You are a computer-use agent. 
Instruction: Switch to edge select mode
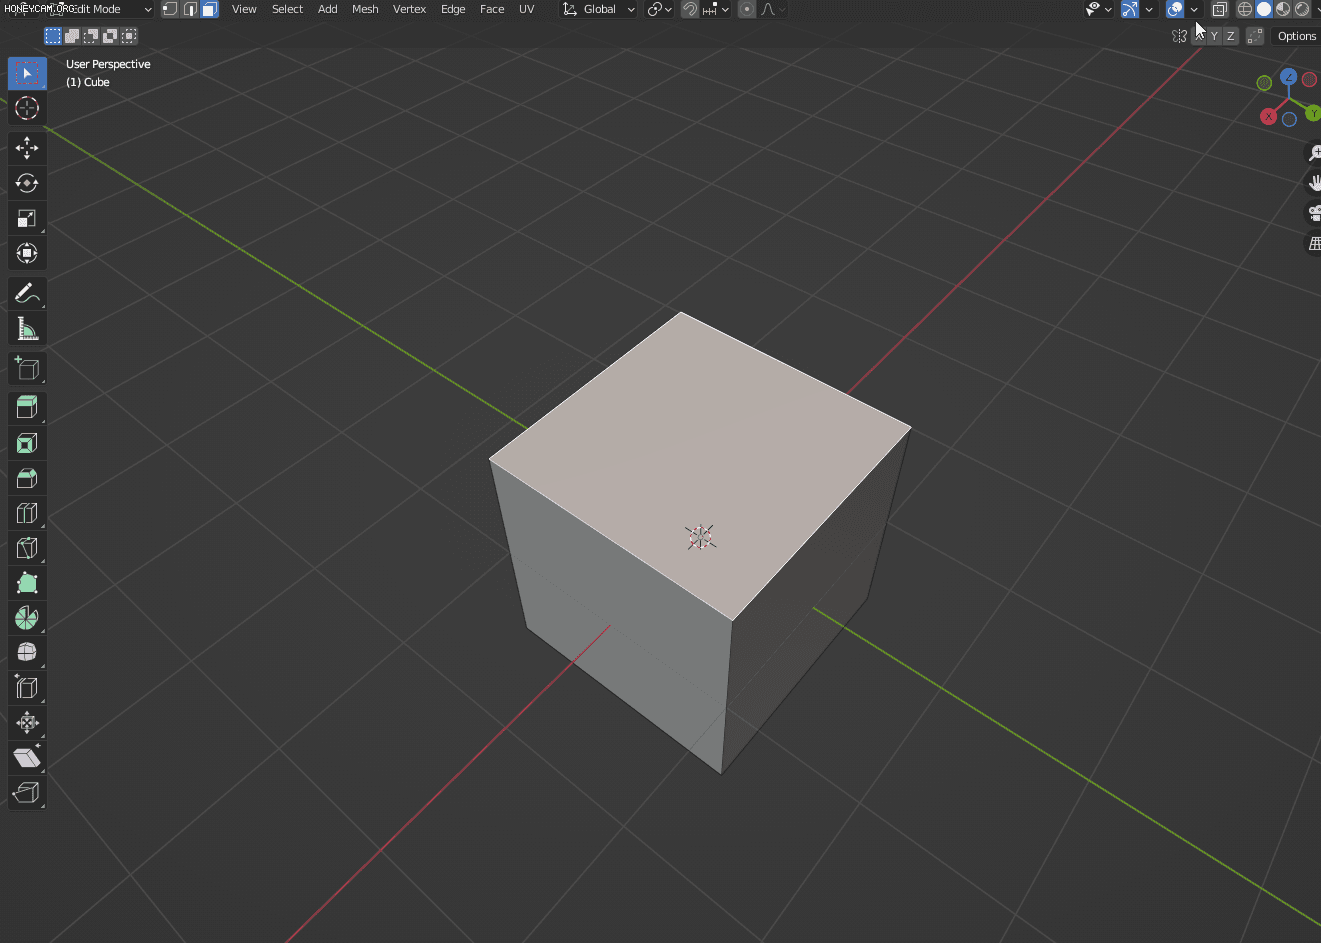[190, 9]
